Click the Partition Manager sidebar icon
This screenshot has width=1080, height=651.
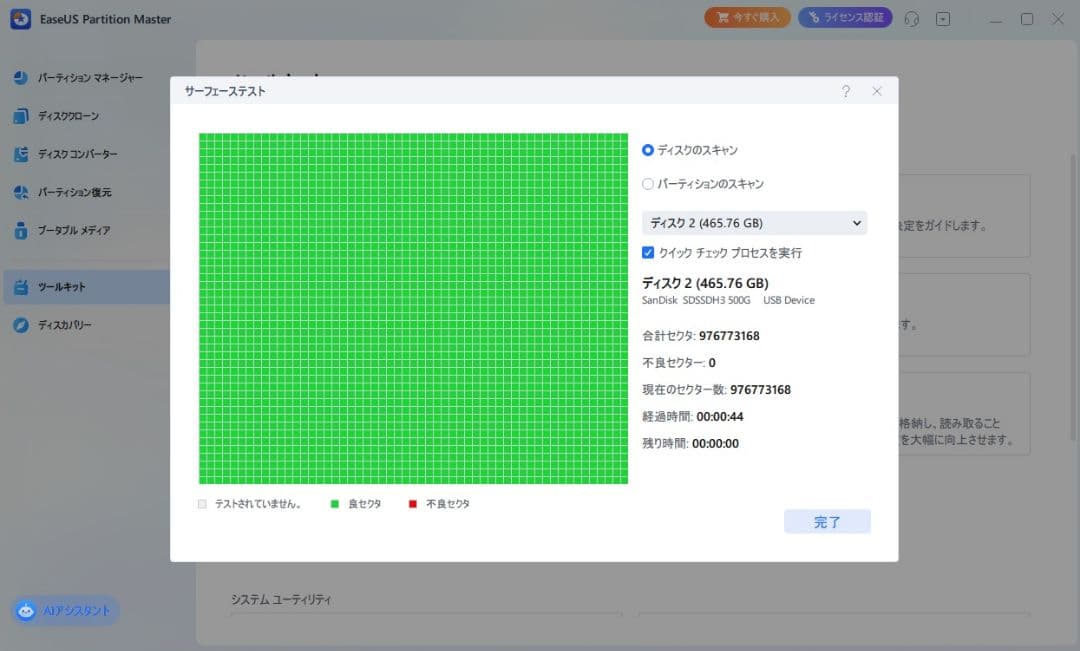21,78
